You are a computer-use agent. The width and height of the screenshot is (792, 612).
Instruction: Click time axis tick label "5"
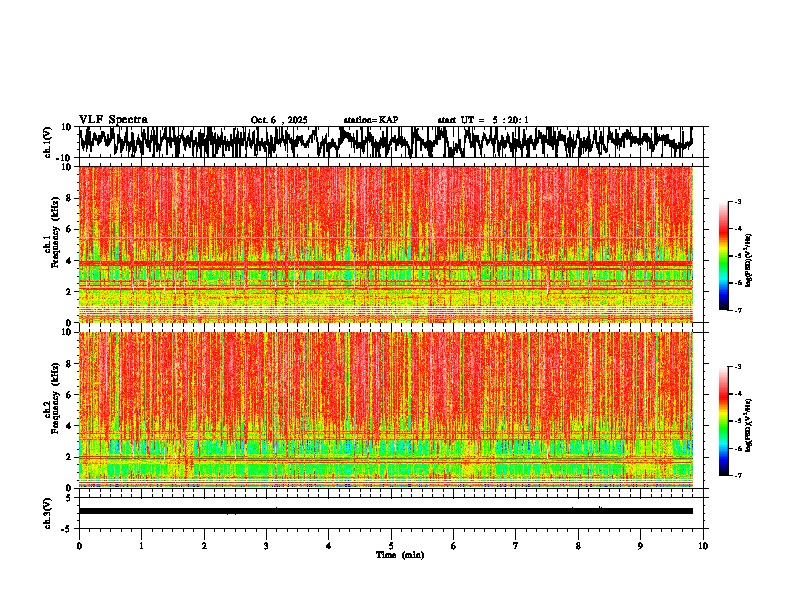(x=391, y=546)
